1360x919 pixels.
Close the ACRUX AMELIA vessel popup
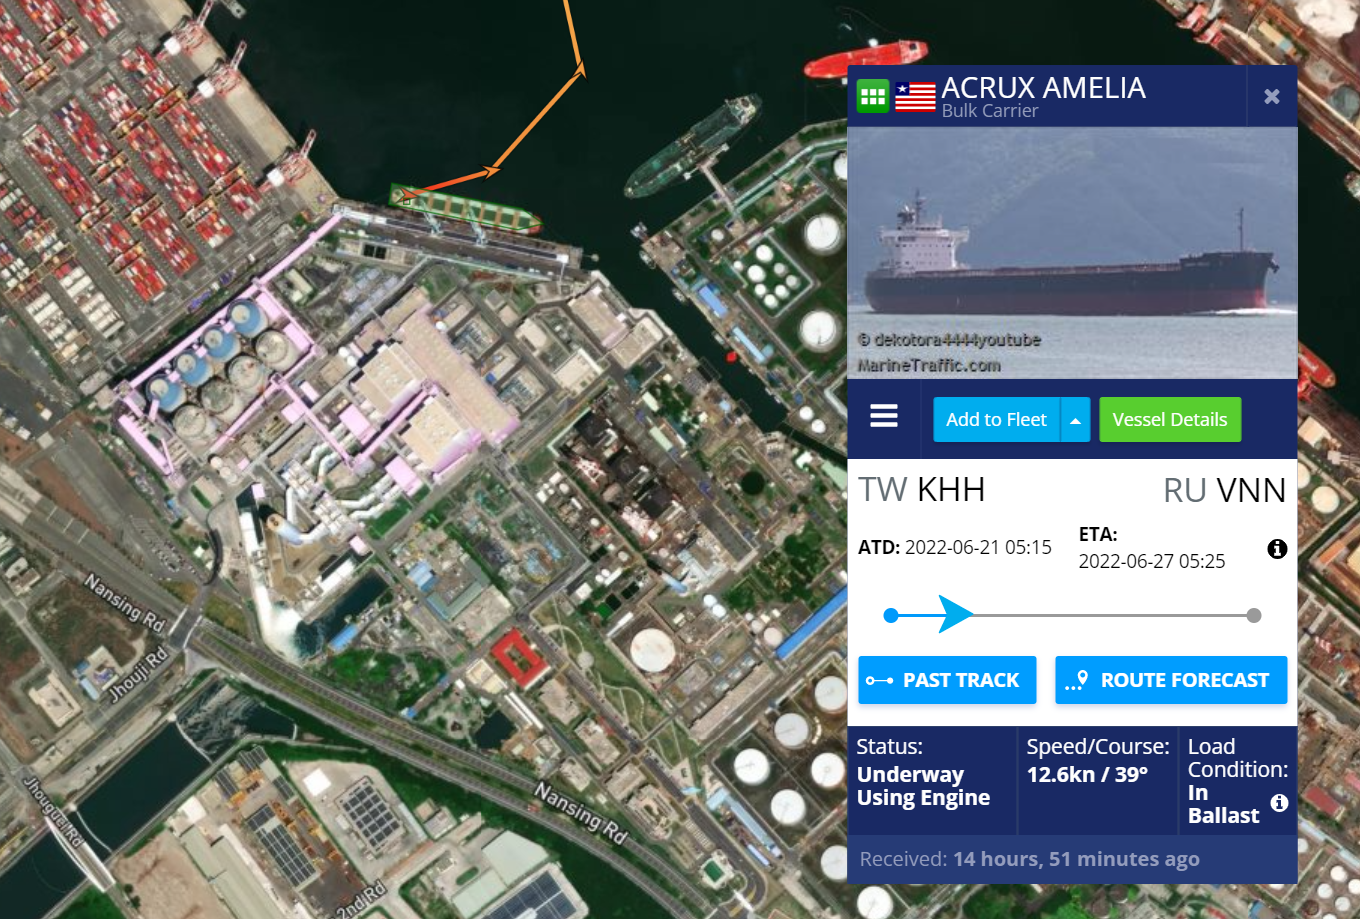[1272, 96]
